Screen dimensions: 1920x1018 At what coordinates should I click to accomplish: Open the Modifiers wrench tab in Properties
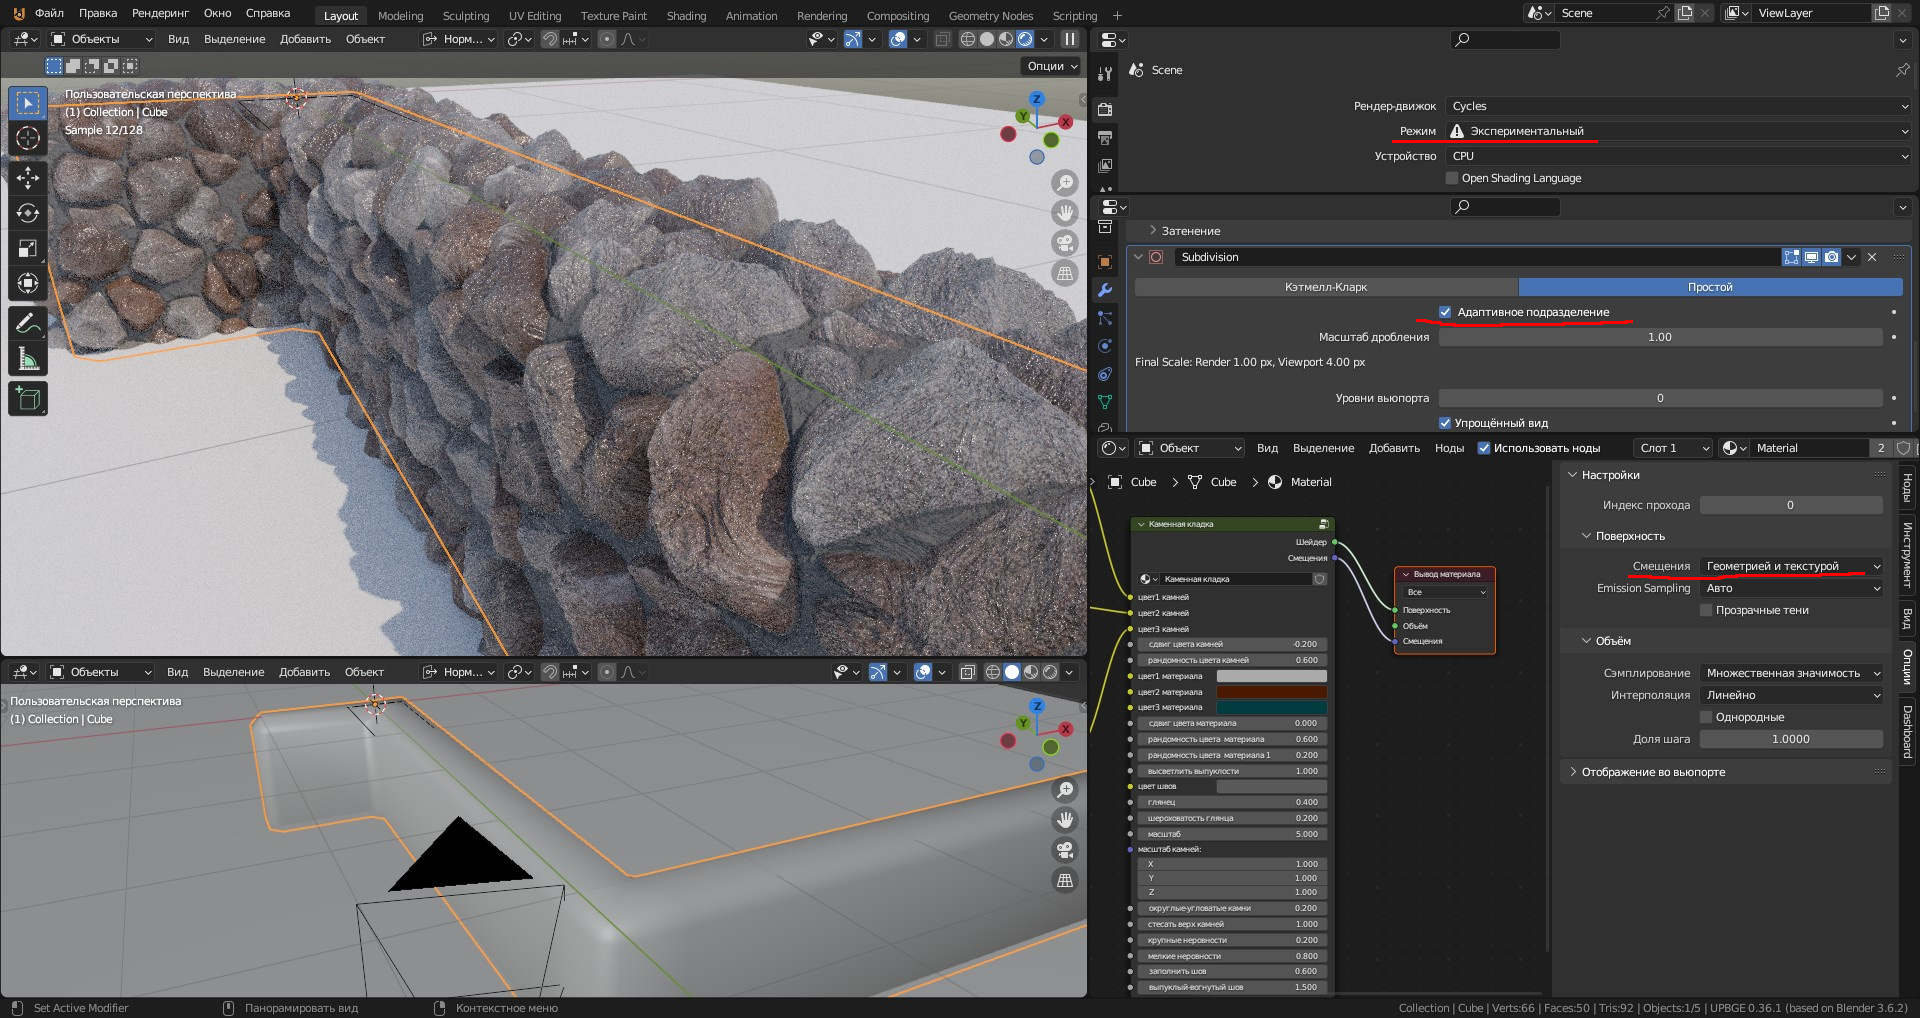[1105, 290]
